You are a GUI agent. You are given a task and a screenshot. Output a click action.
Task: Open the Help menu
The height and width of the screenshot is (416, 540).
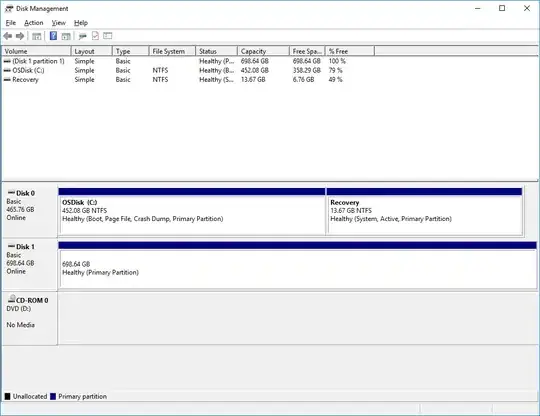coord(81,23)
